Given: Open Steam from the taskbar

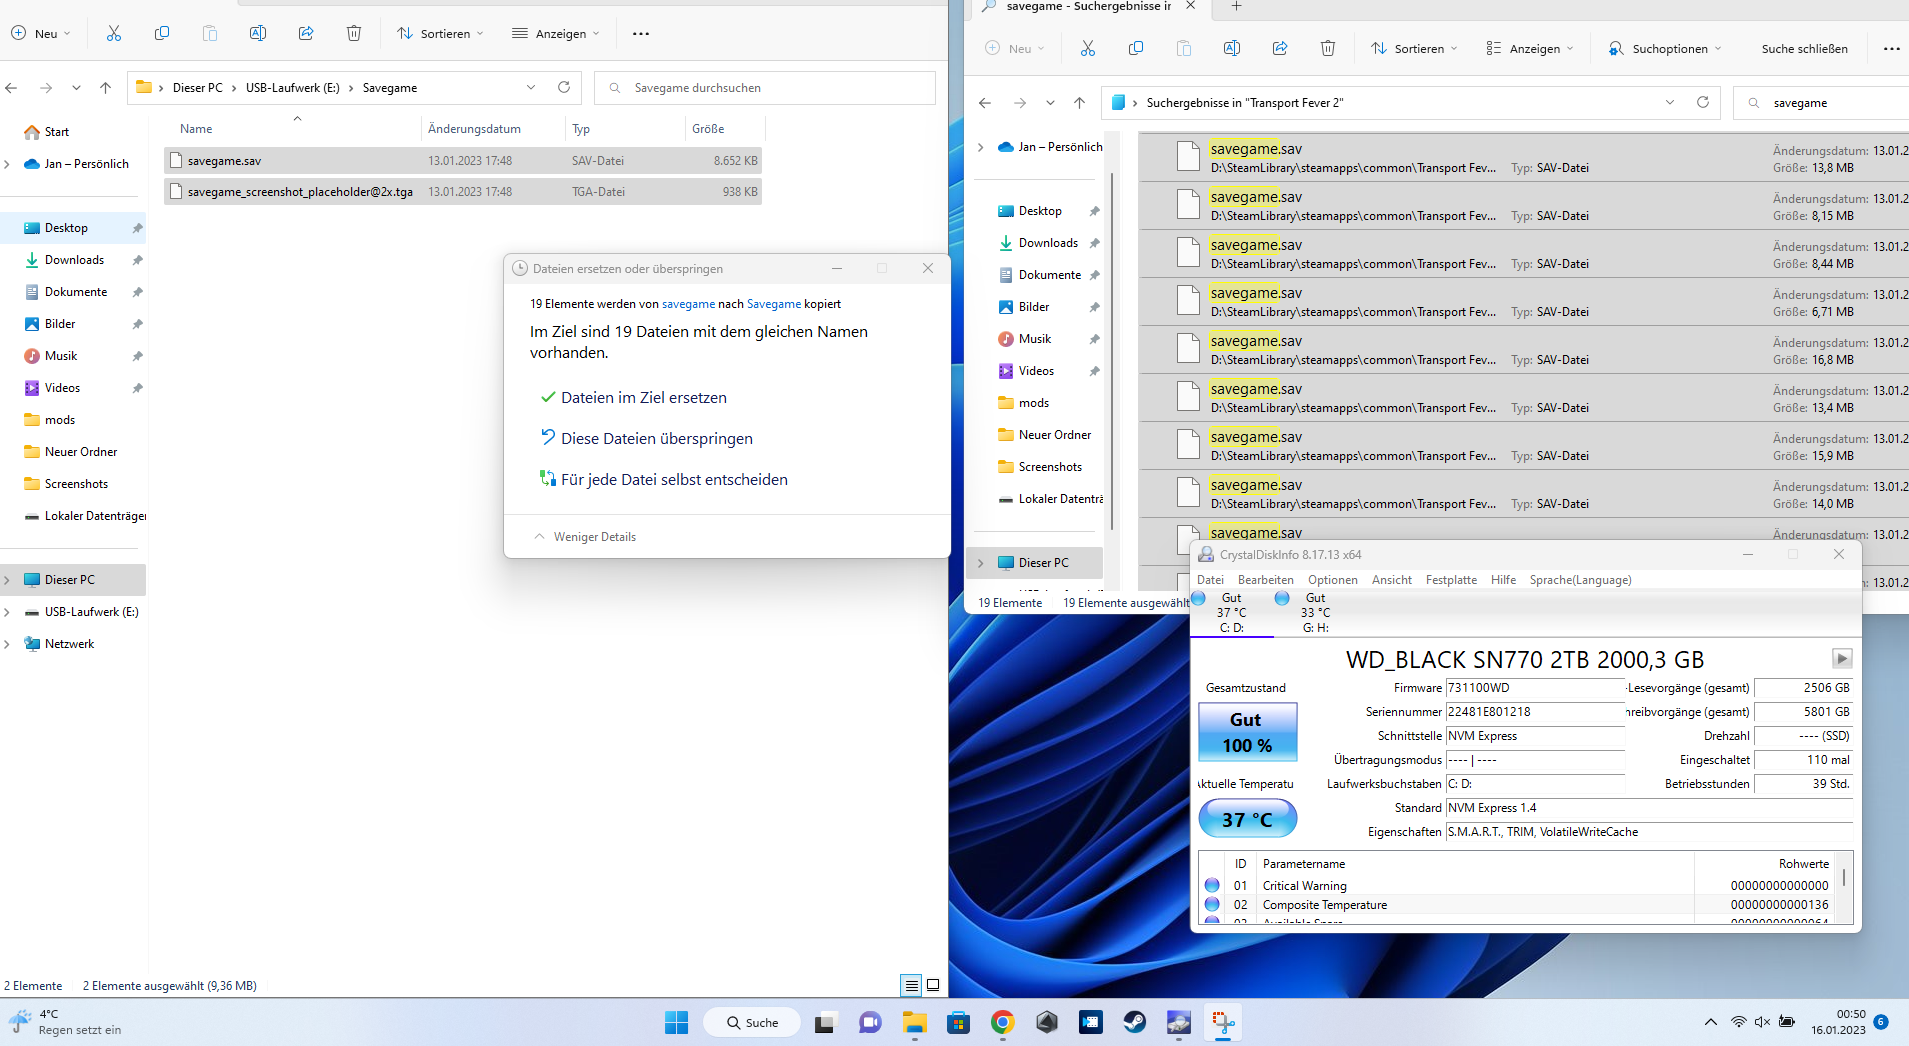Looking at the screenshot, I should [x=1135, y=1022].
